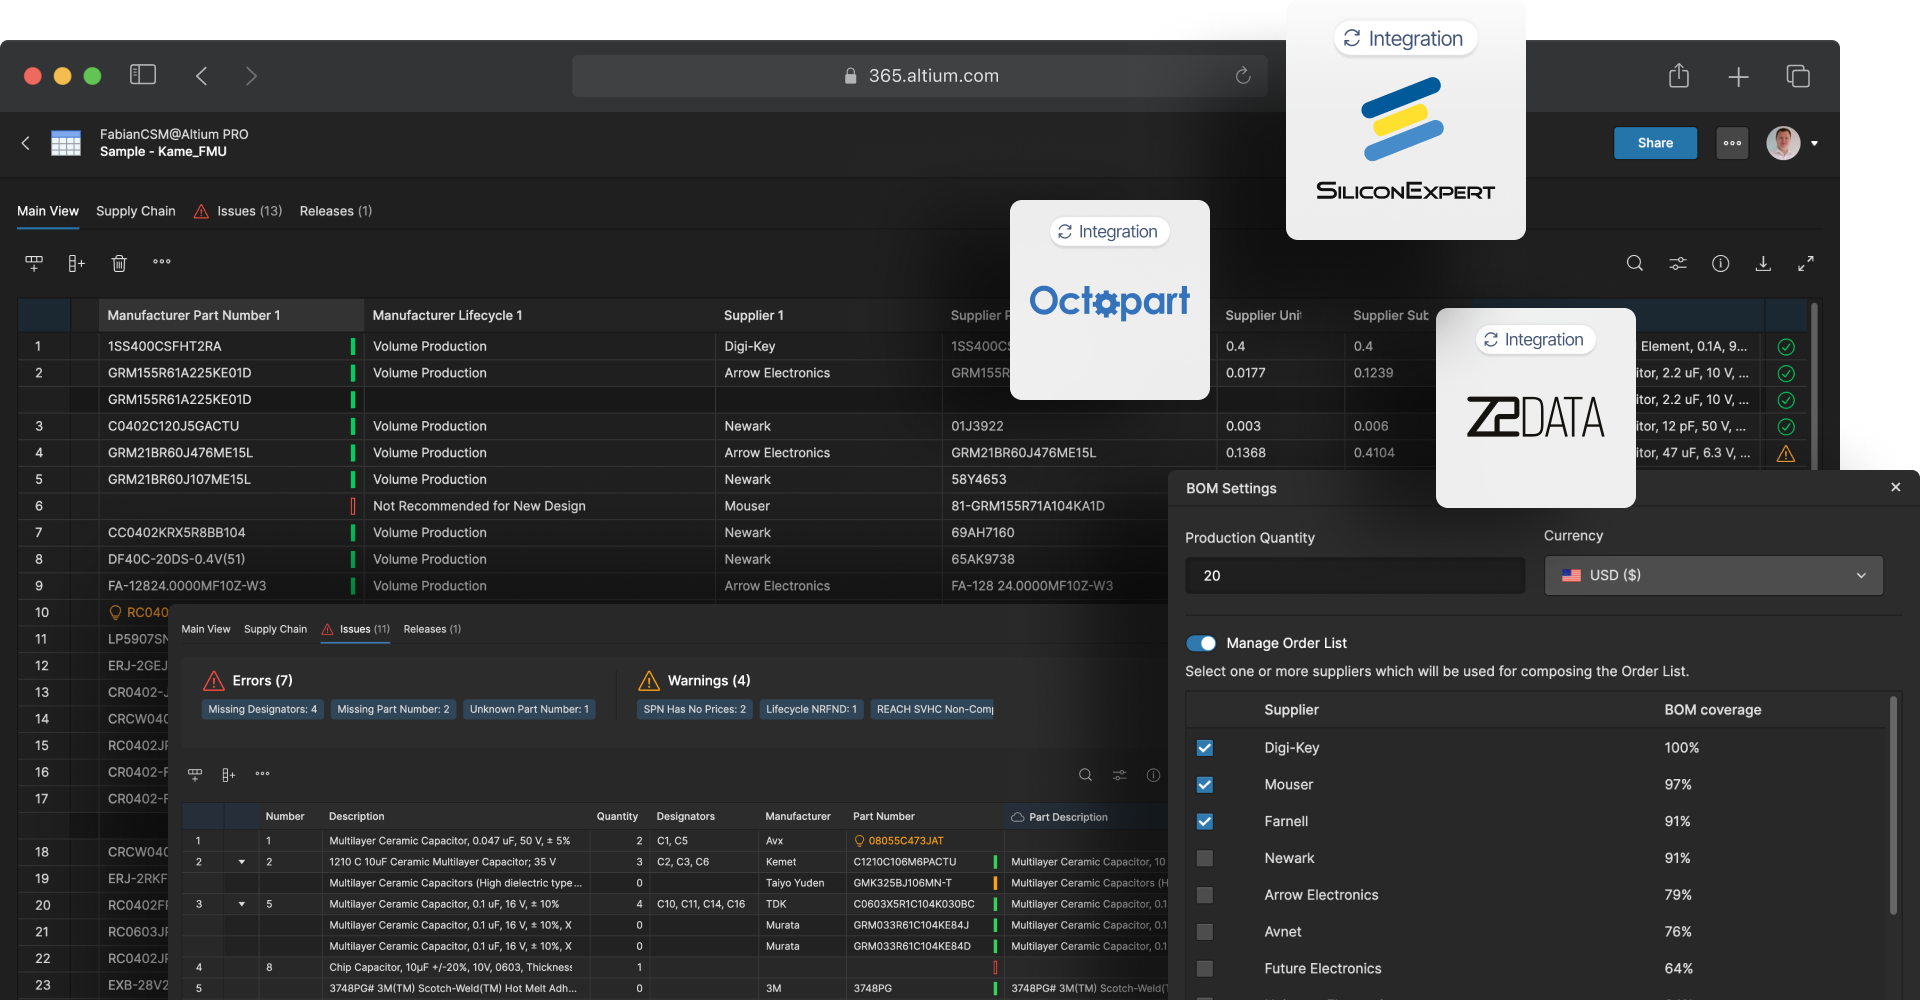Click the user avatar picture

pos(1783,143)
